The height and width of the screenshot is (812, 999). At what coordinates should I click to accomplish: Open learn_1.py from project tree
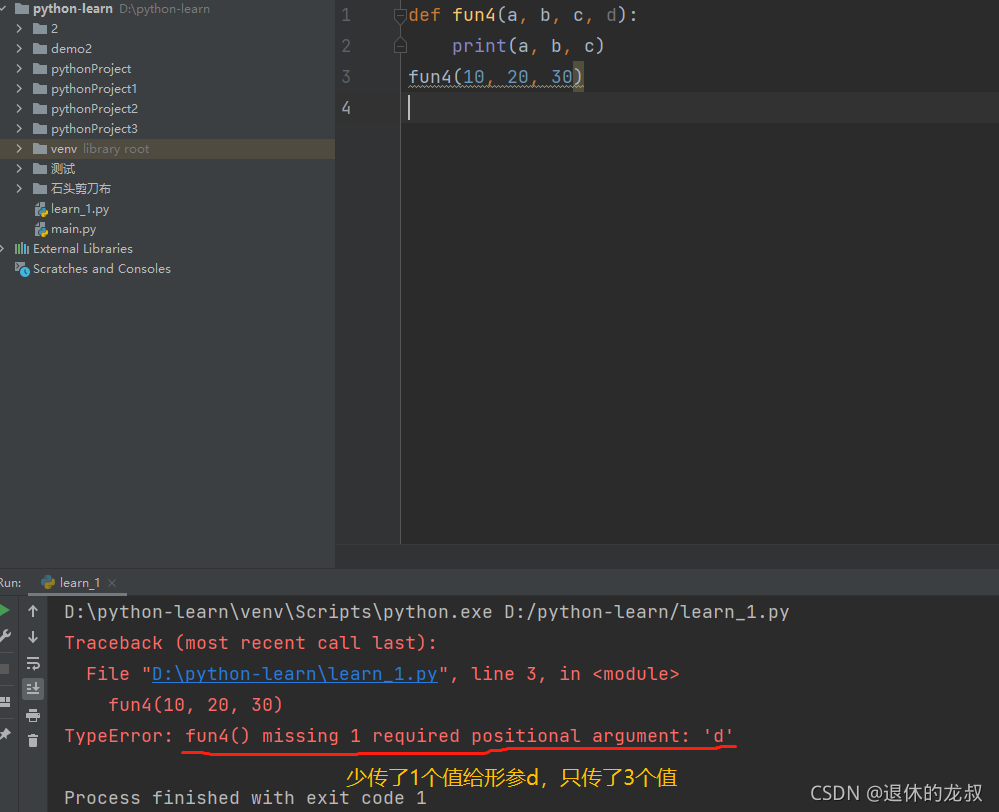click(80, 209)
